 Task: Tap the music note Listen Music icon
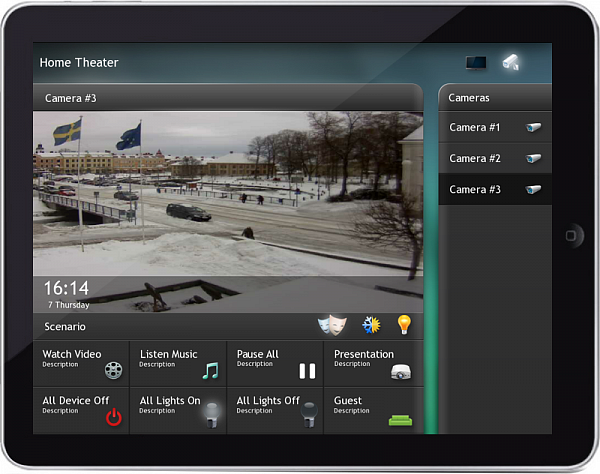point(210,371)
